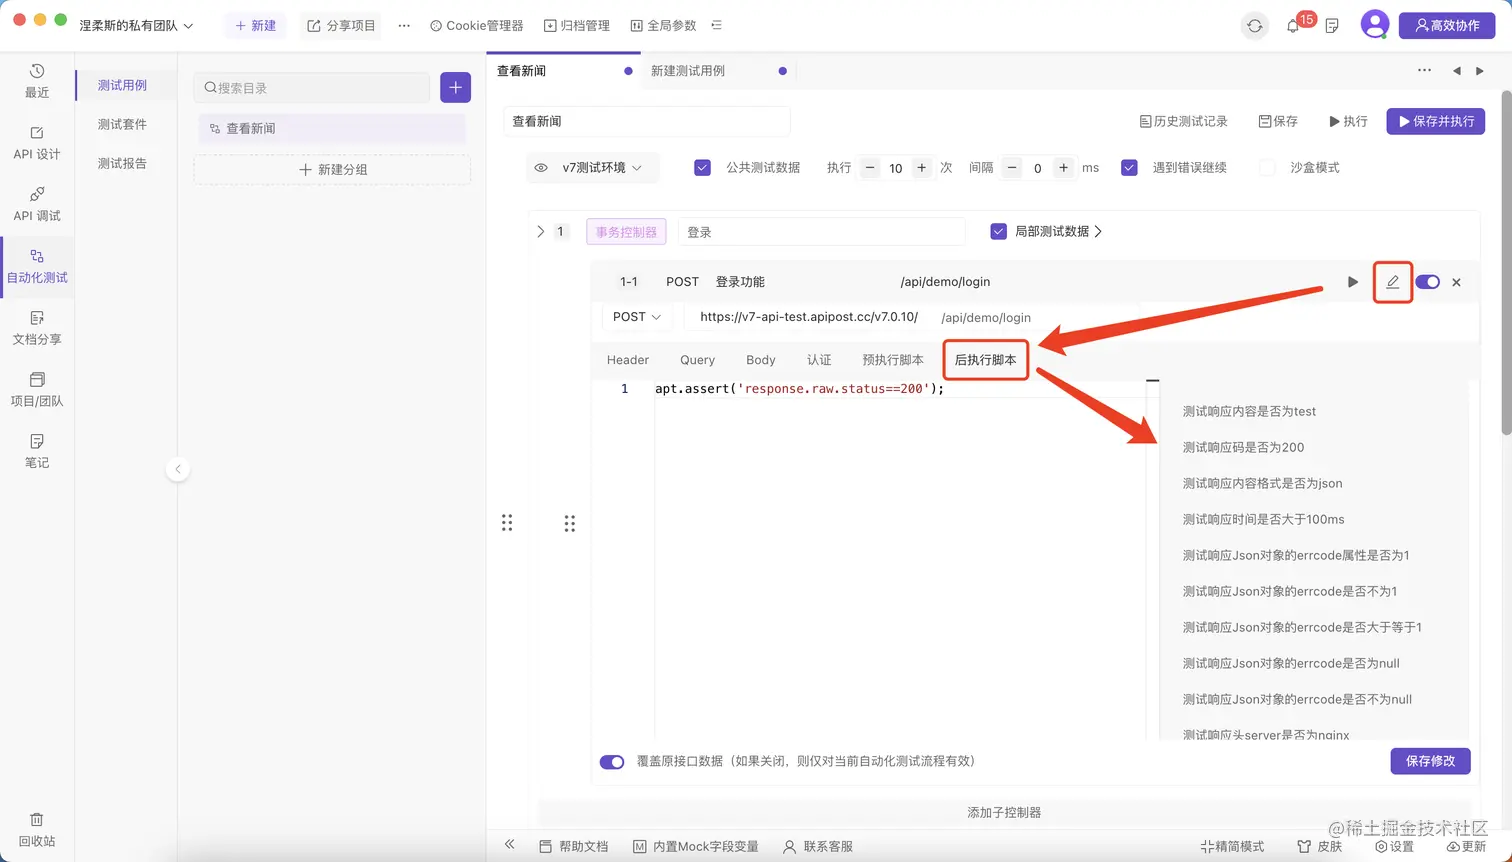Toggle the 覆盖原接口数据 switch
This screenshot has width=1512, height=862.
(x=612, y=762)
